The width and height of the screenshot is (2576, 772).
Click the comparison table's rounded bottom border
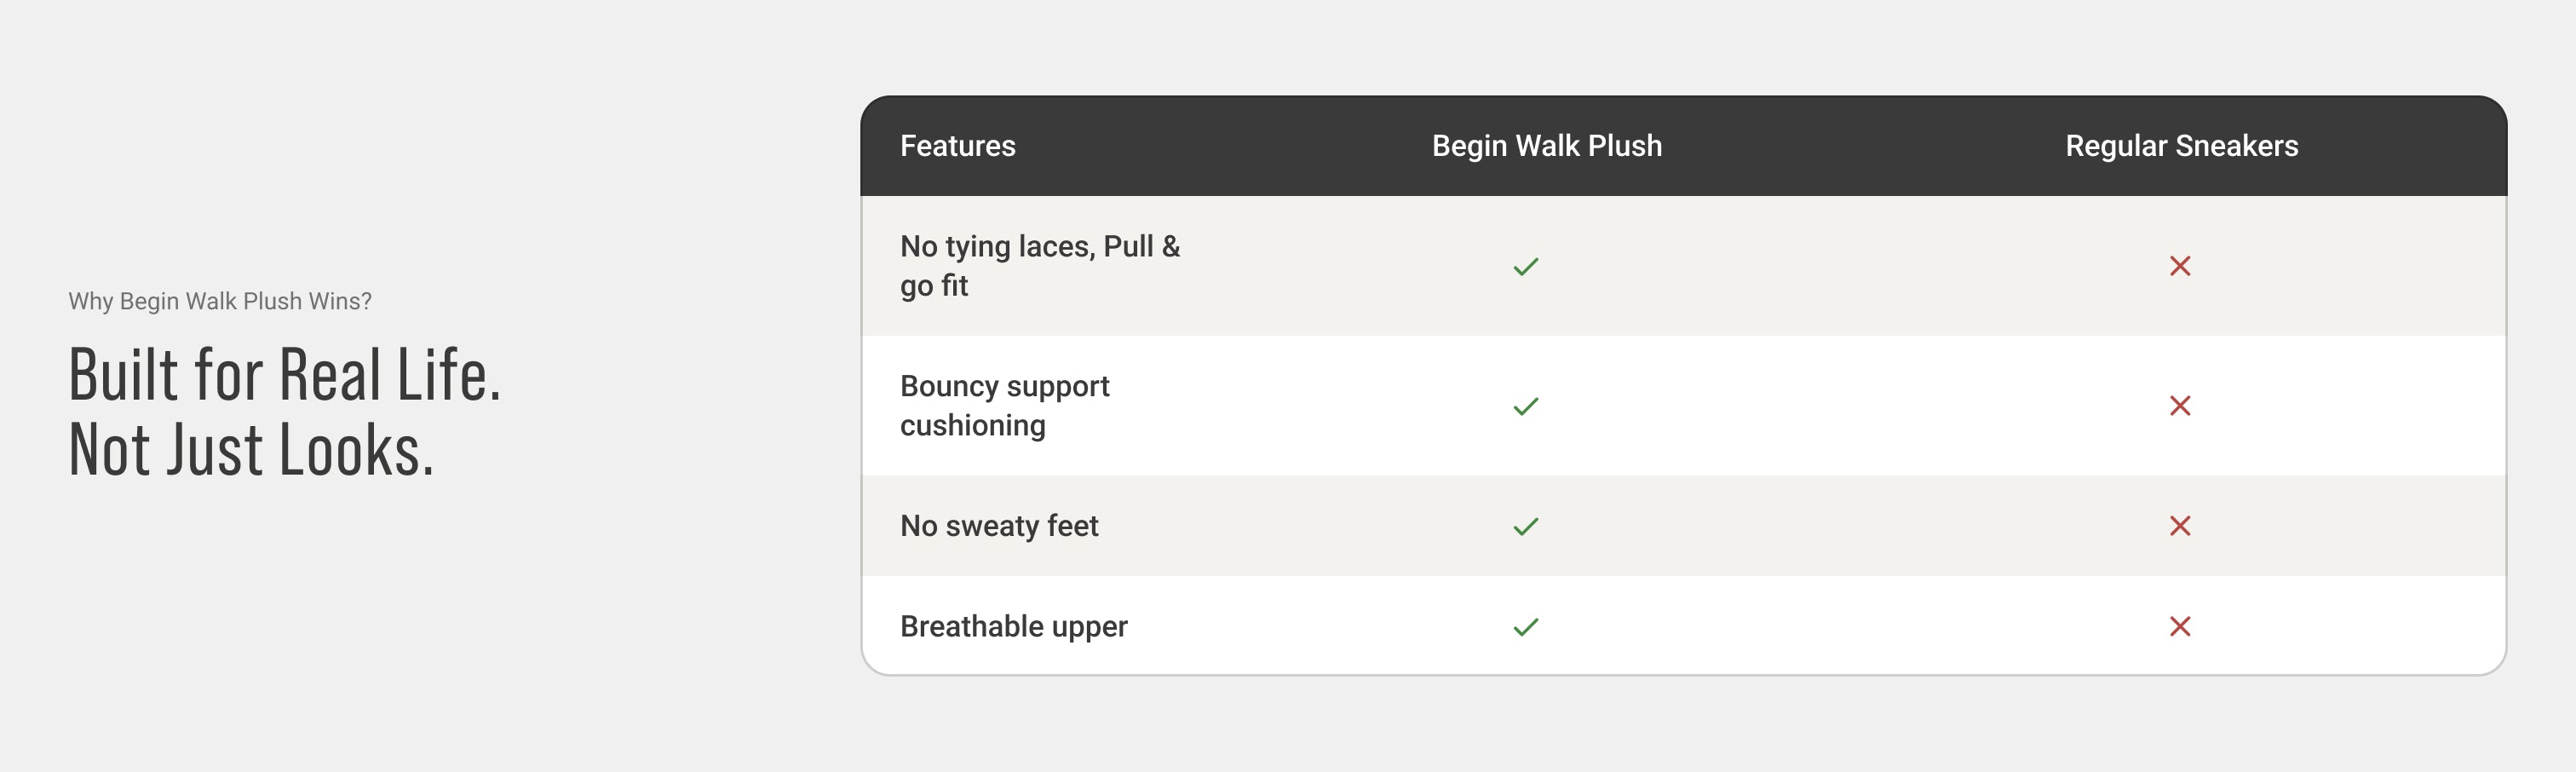coord(1682,674)
